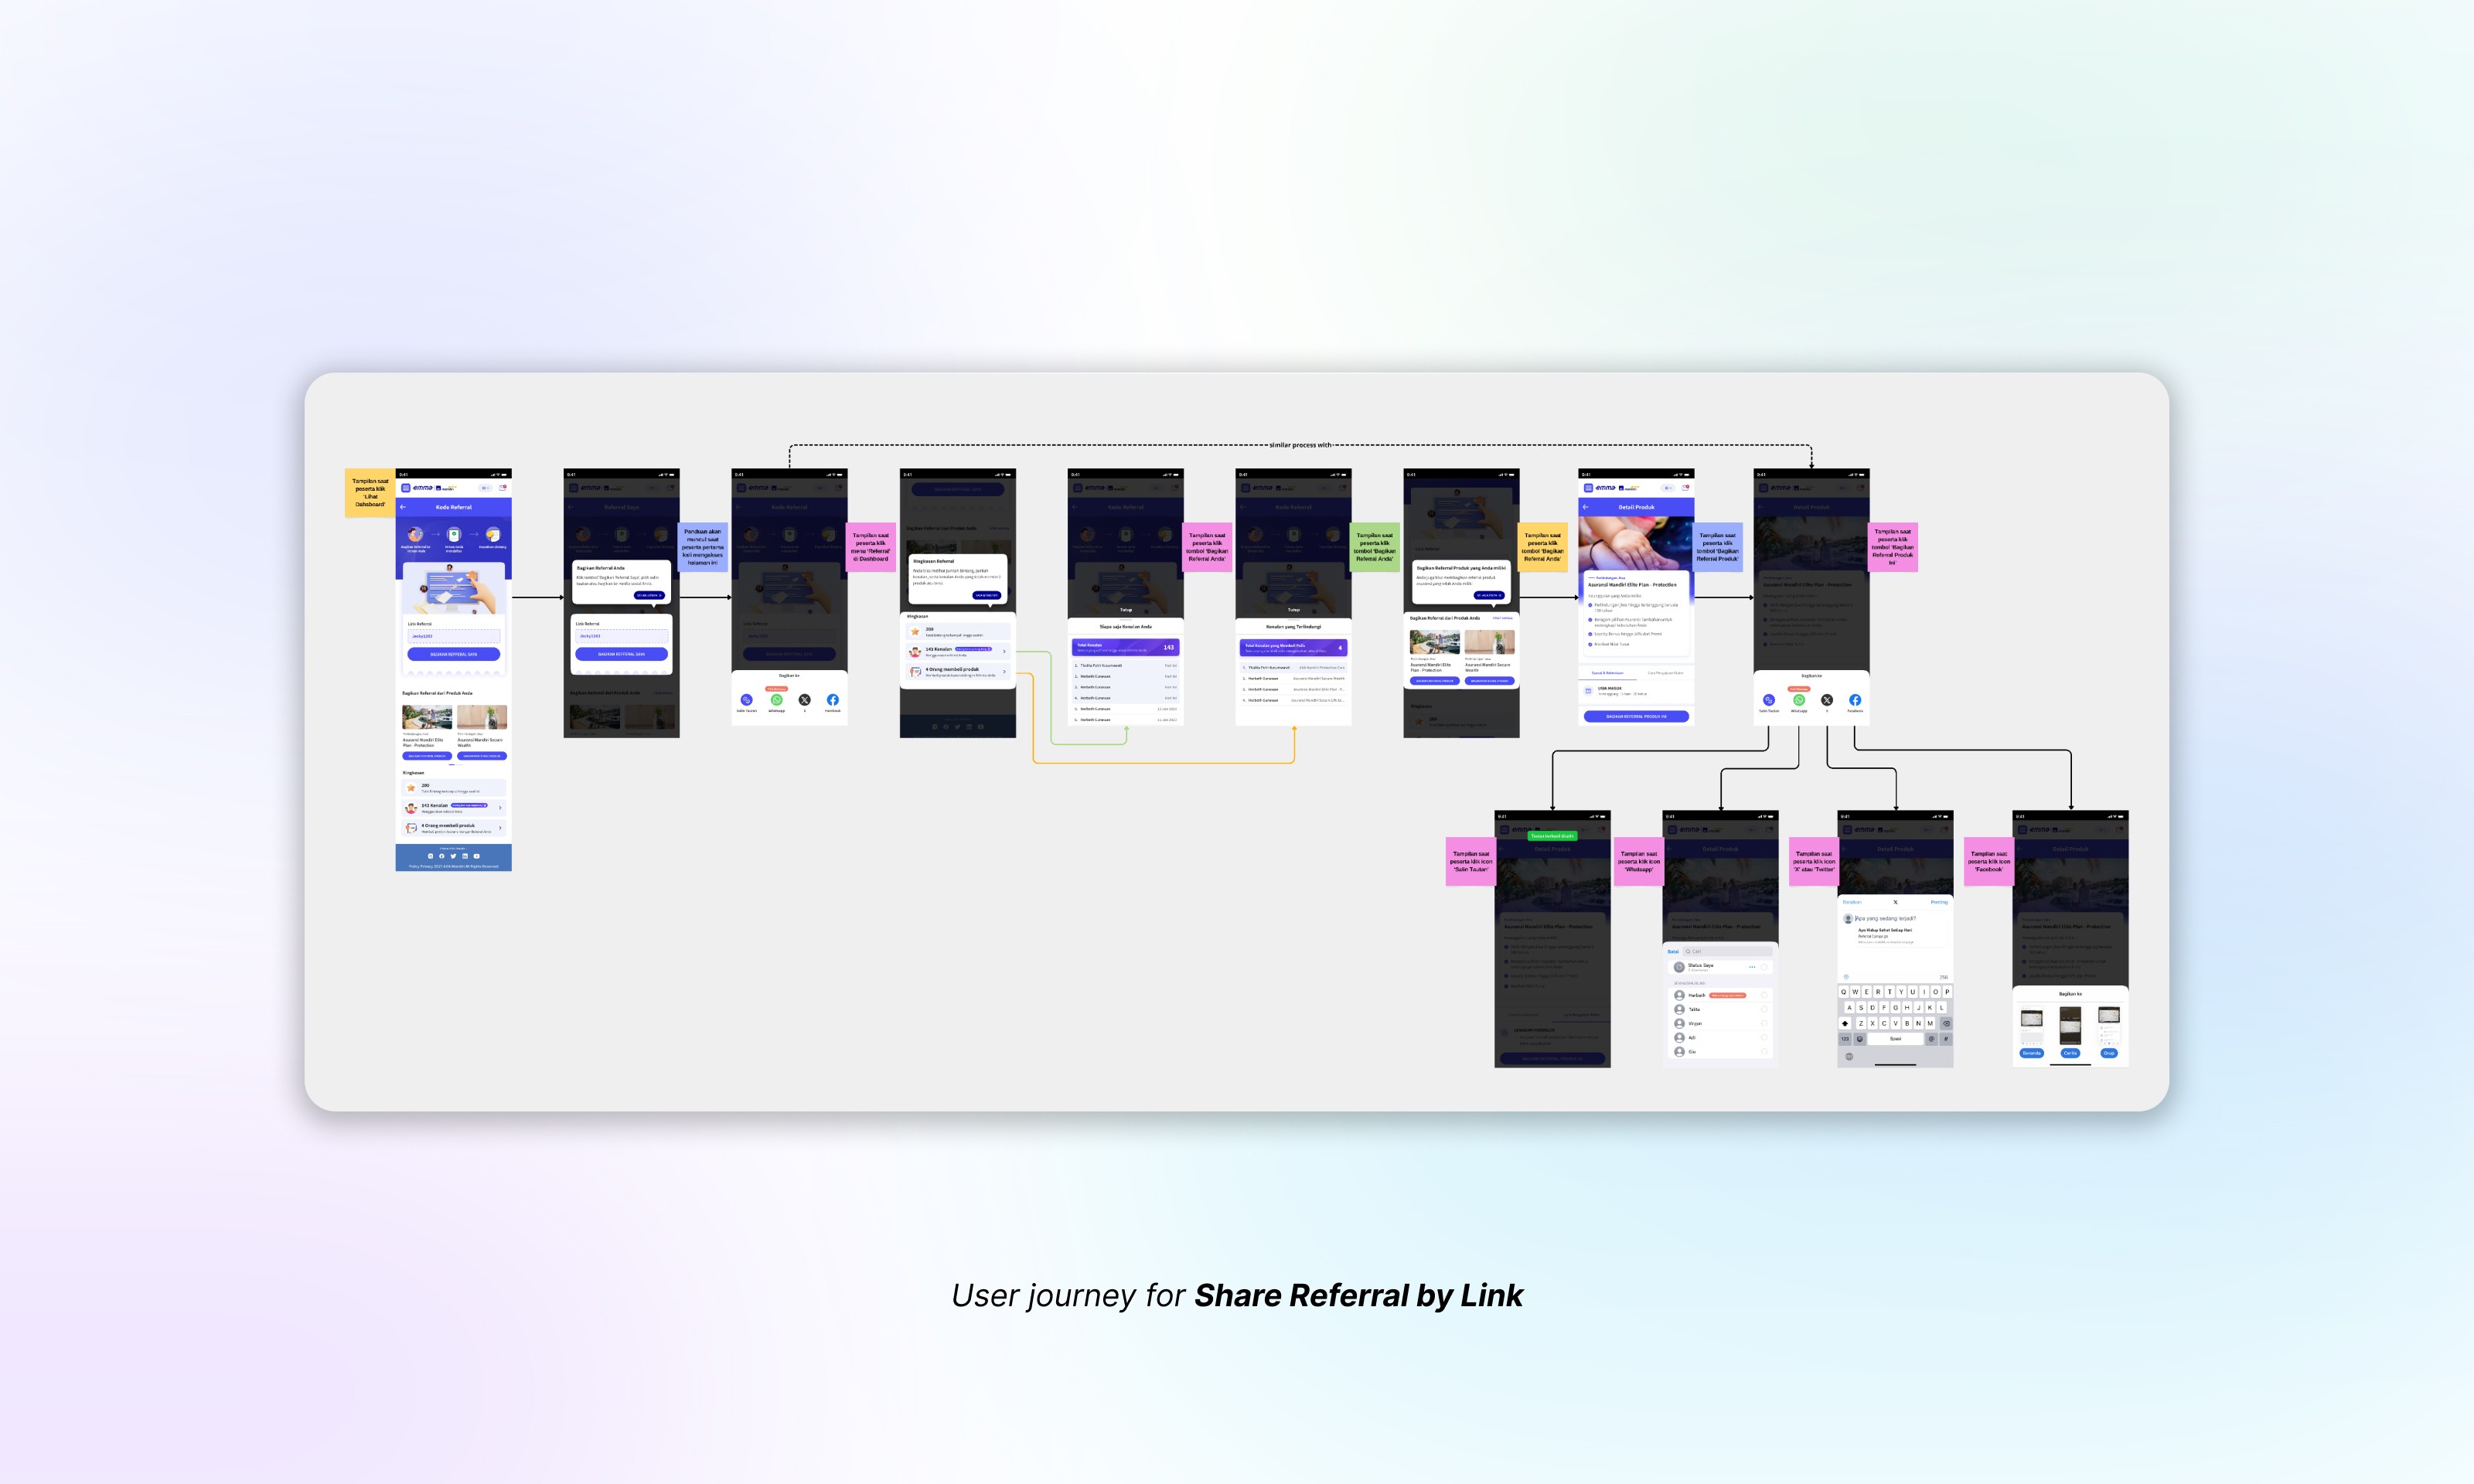Viewport: 2474px width, 1484px height.
Task: Click inbox notification icon on first screen
Action: 503,488
